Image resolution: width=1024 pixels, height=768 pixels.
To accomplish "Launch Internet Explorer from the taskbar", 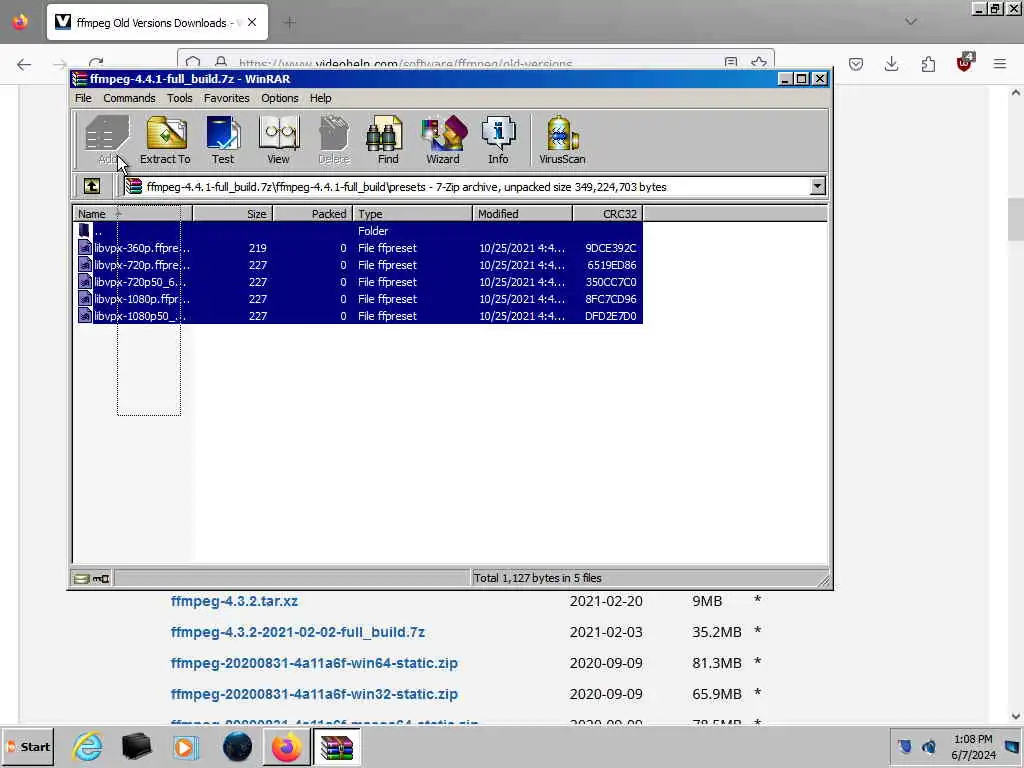I will coord(87,746).
